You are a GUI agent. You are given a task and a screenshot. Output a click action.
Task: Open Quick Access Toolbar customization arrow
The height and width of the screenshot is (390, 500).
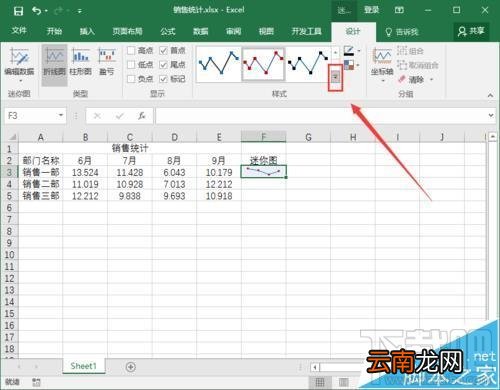click(80, 11)
